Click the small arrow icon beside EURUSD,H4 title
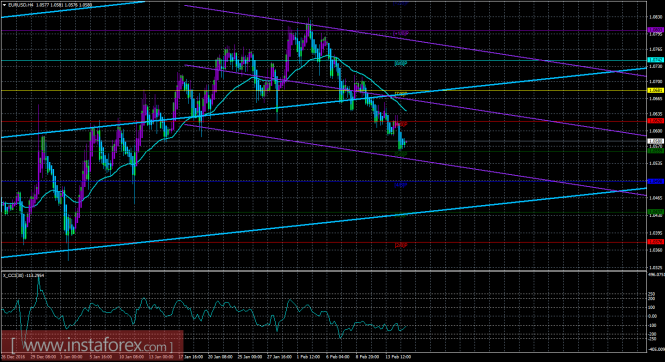The image size is (665, 362). [x=4, y=5]
